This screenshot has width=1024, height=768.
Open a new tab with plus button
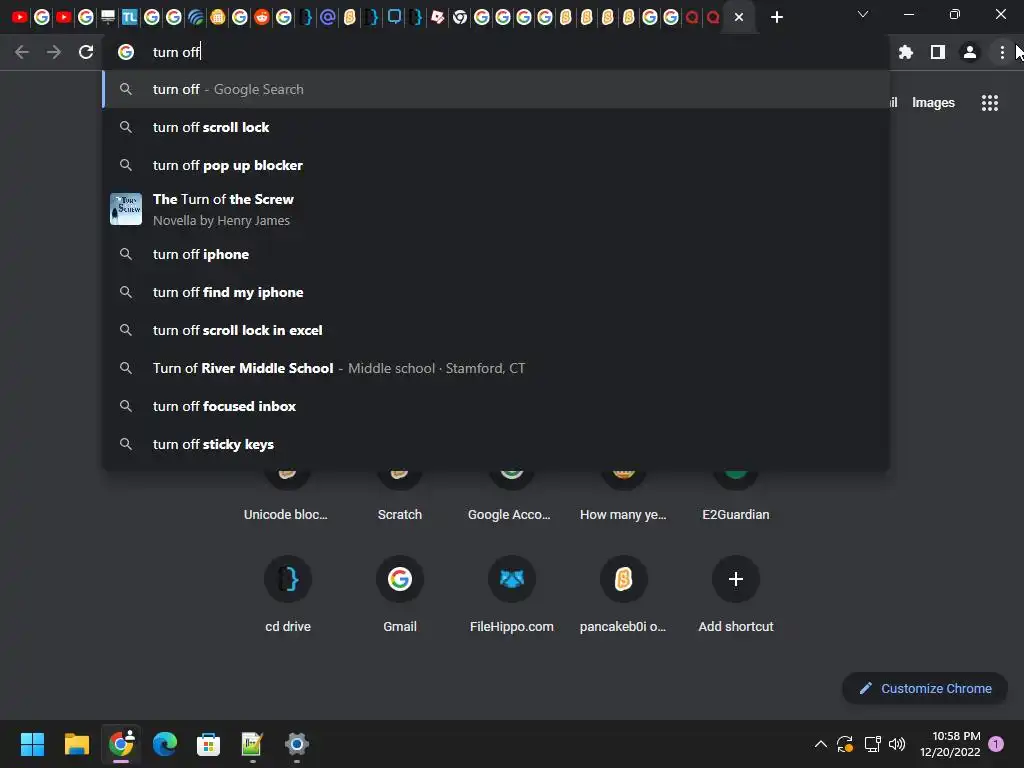click(x=776, y=17)
